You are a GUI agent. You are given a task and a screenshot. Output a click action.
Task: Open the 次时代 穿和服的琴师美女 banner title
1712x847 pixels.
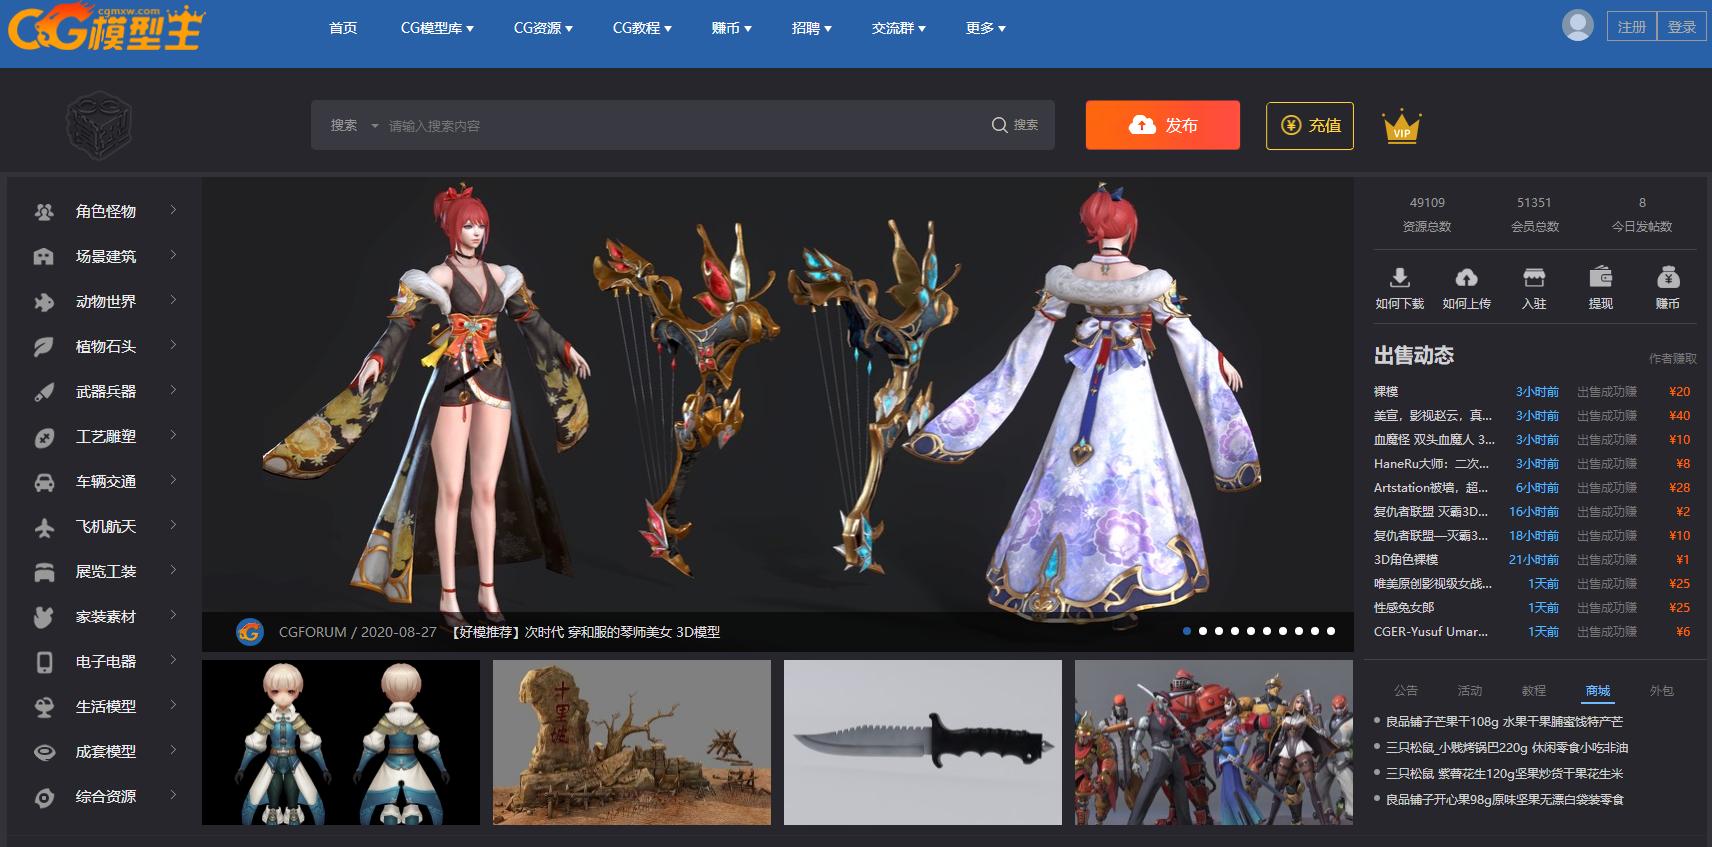585,632
